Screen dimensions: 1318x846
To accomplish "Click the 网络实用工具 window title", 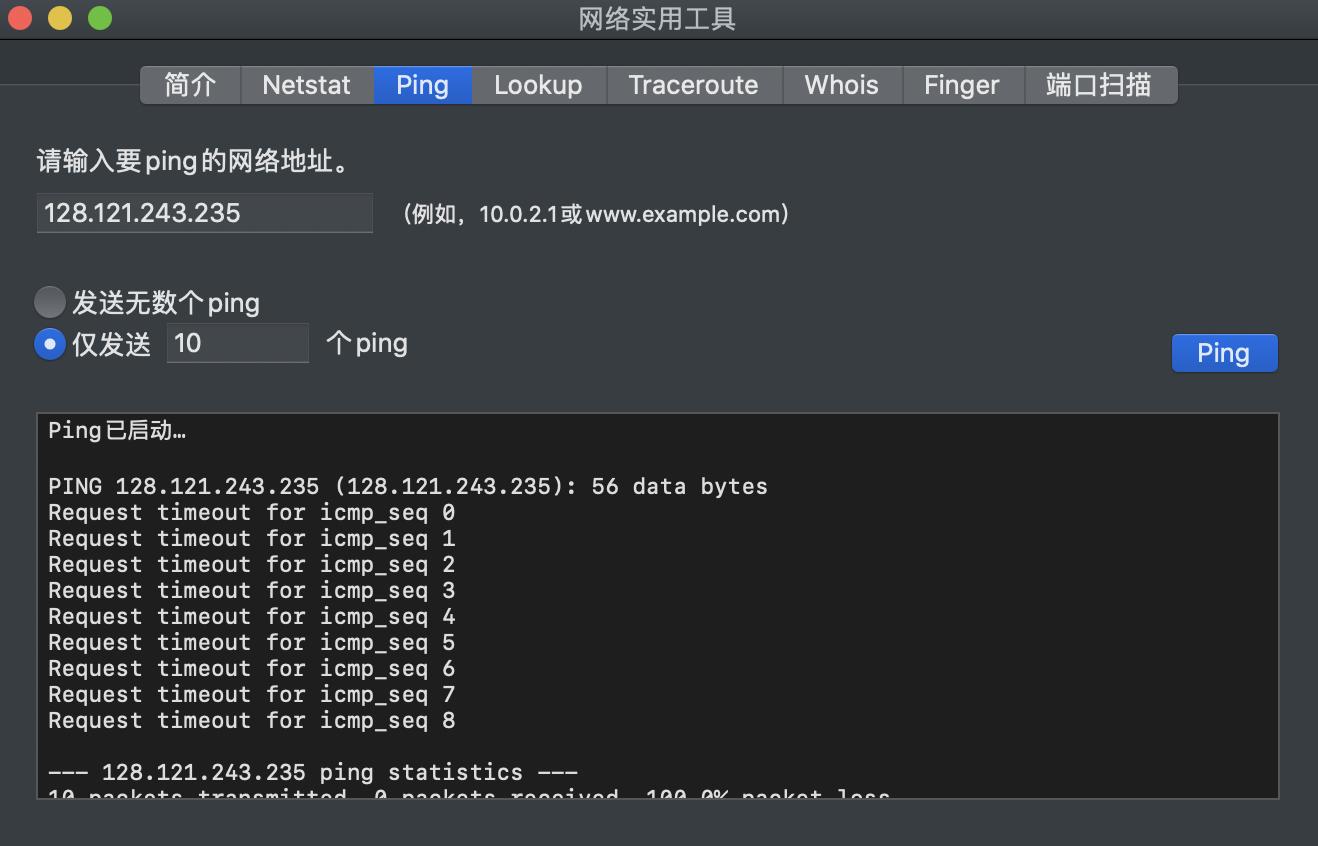I will (x=657, y=19).
